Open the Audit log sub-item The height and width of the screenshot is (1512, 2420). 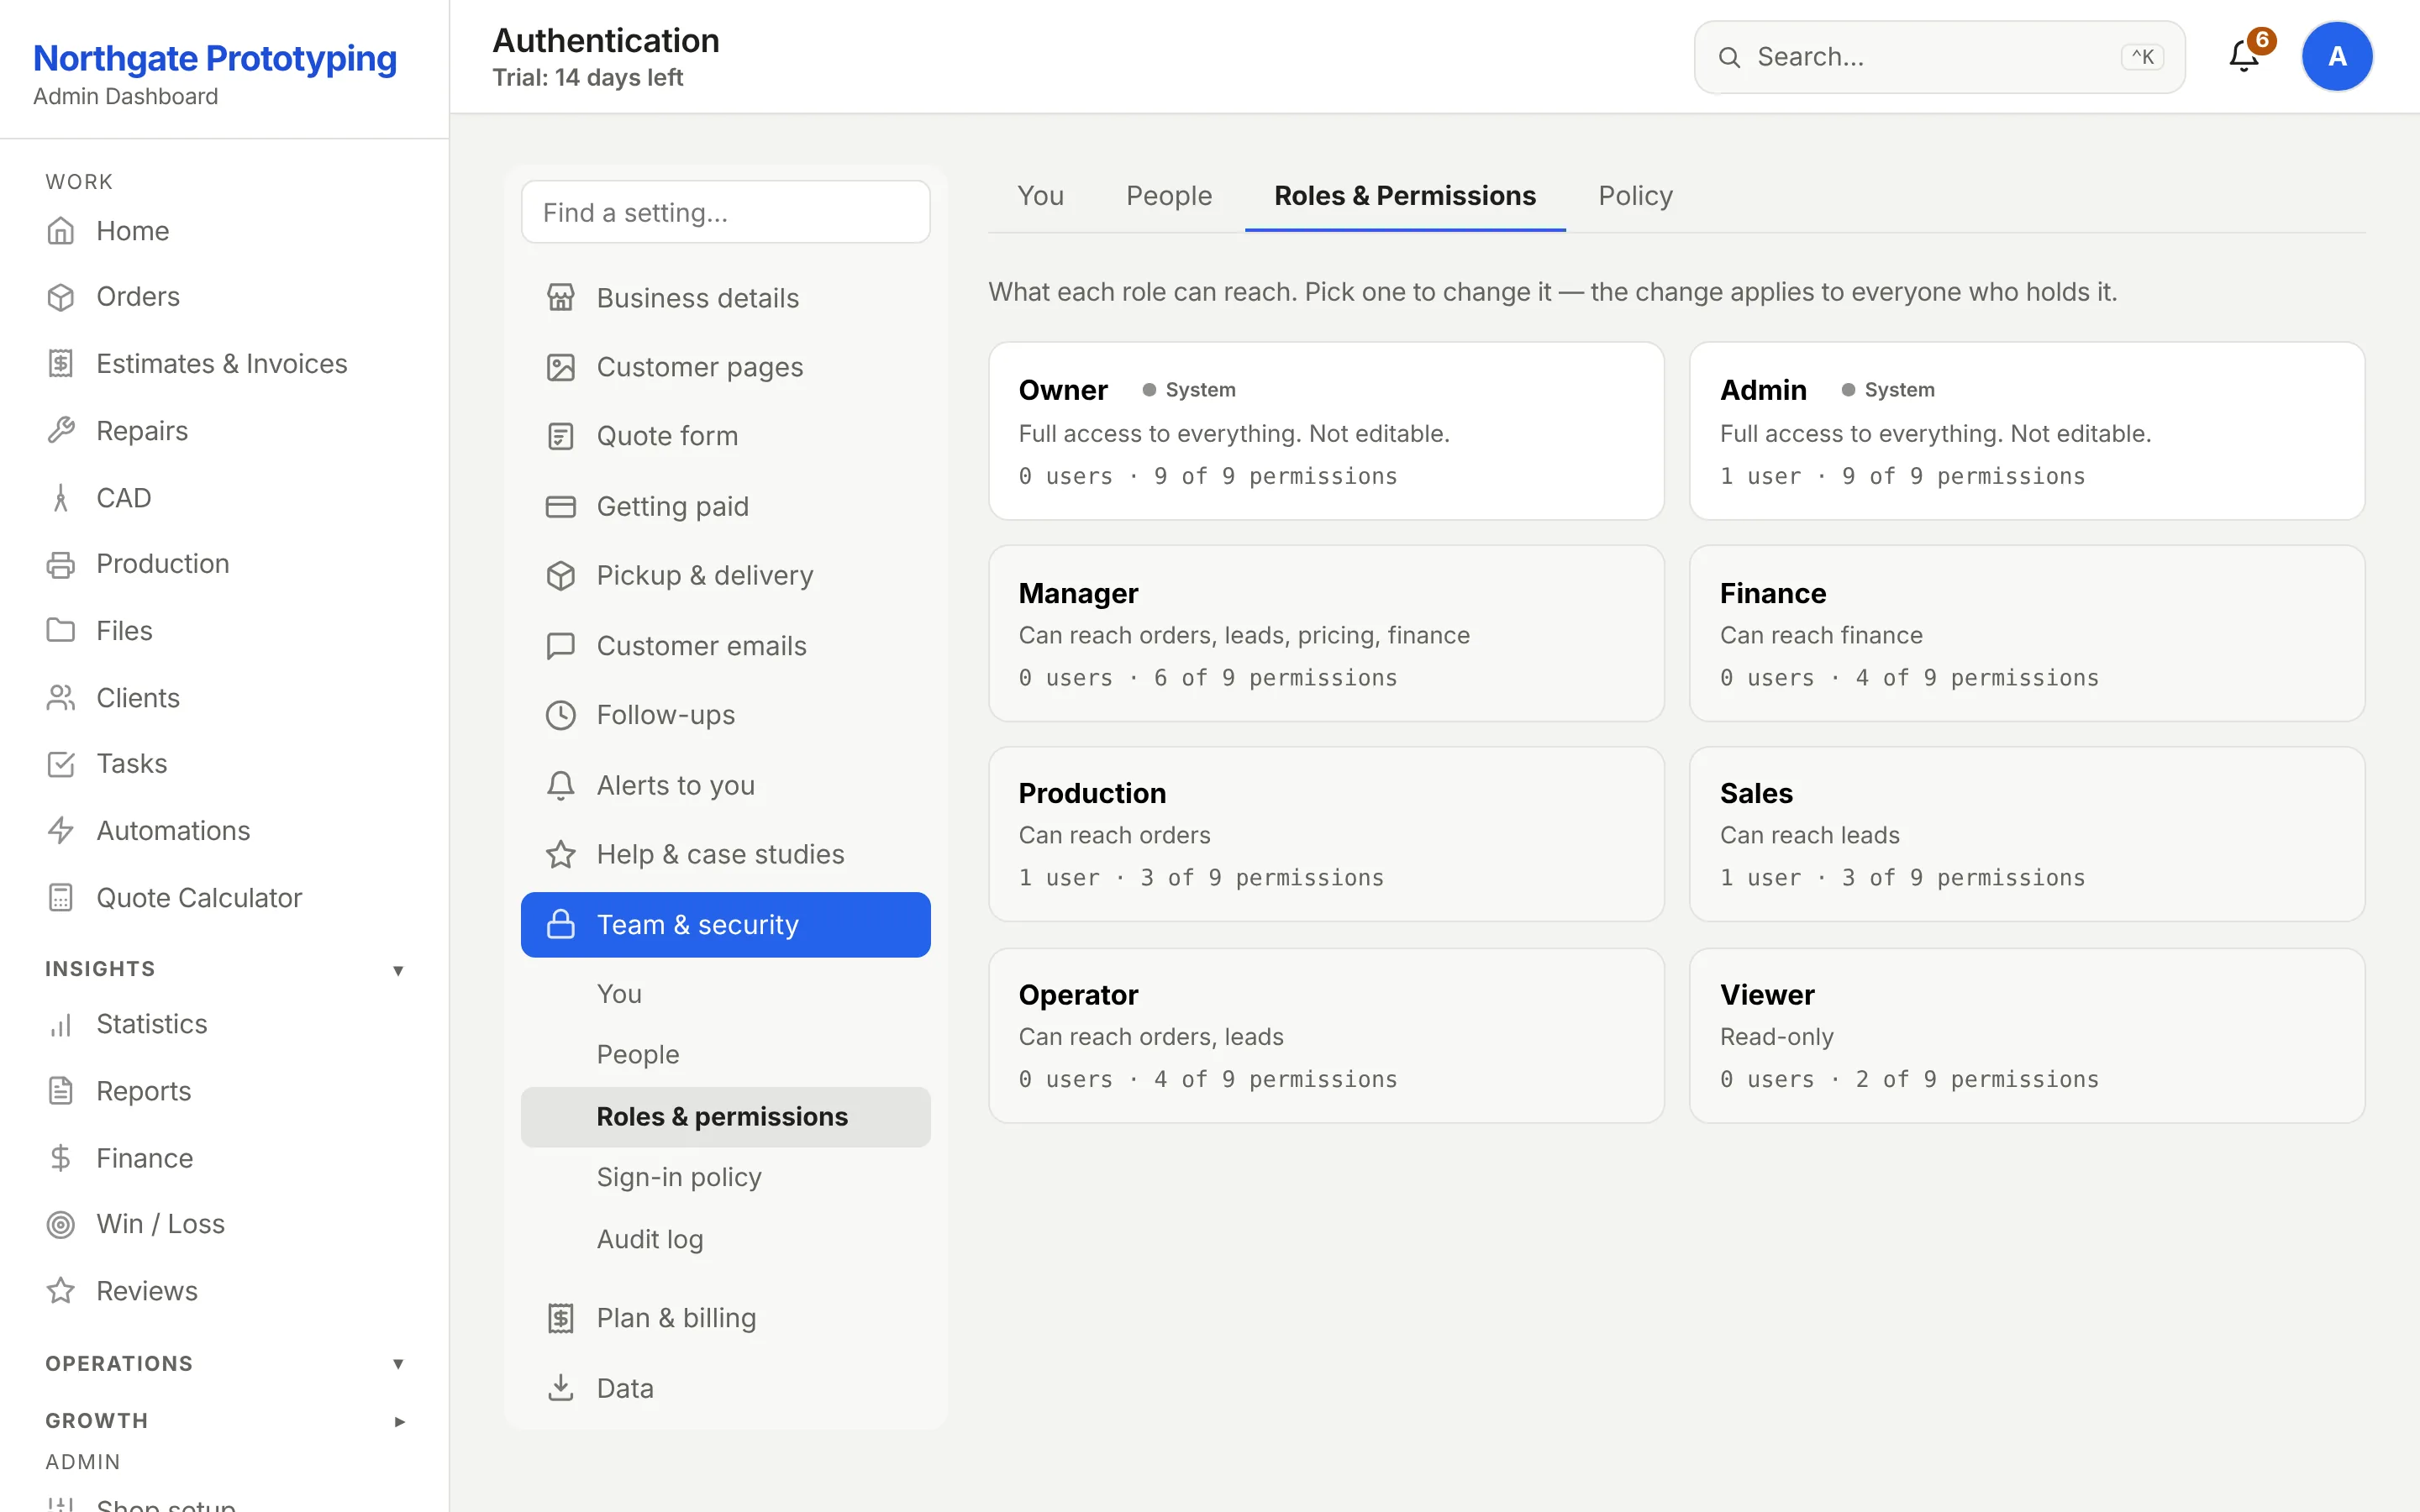726,1239
